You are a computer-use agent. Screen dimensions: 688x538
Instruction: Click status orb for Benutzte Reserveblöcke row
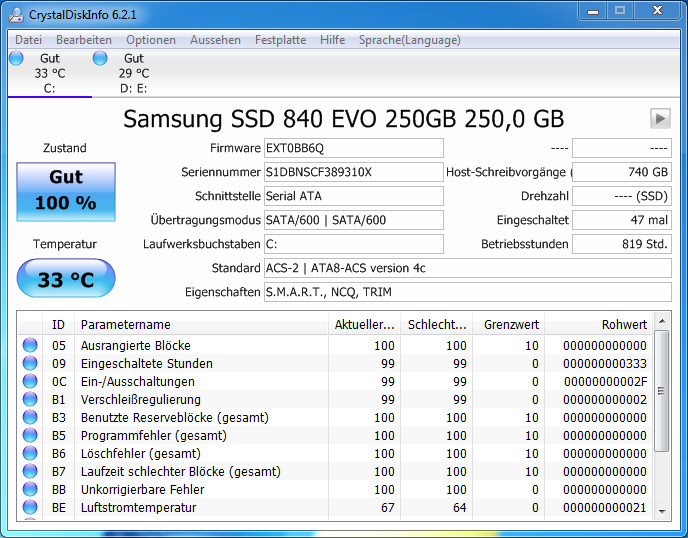click(30, 417)
